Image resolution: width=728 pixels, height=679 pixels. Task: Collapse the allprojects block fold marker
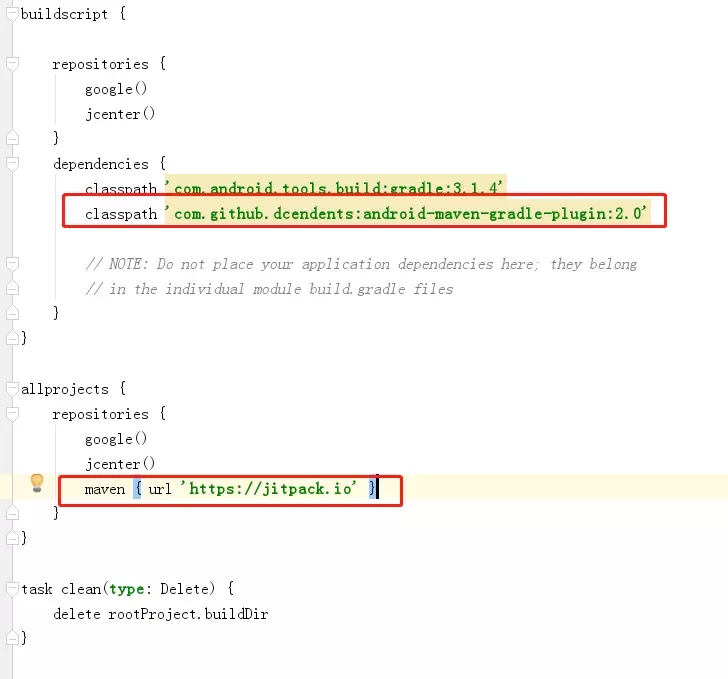[13, 389]
